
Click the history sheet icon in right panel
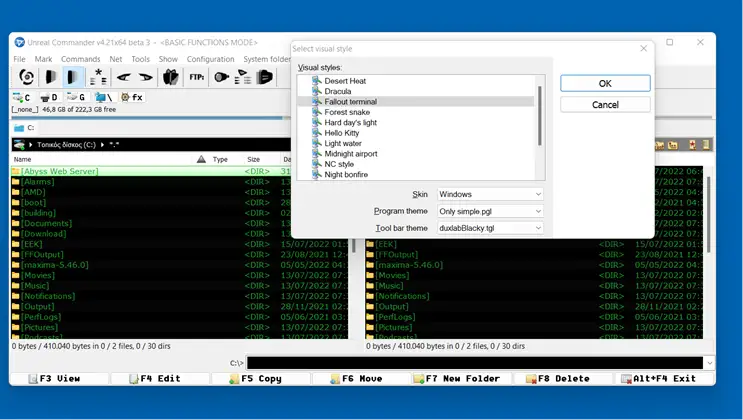[x=706, y=145]
